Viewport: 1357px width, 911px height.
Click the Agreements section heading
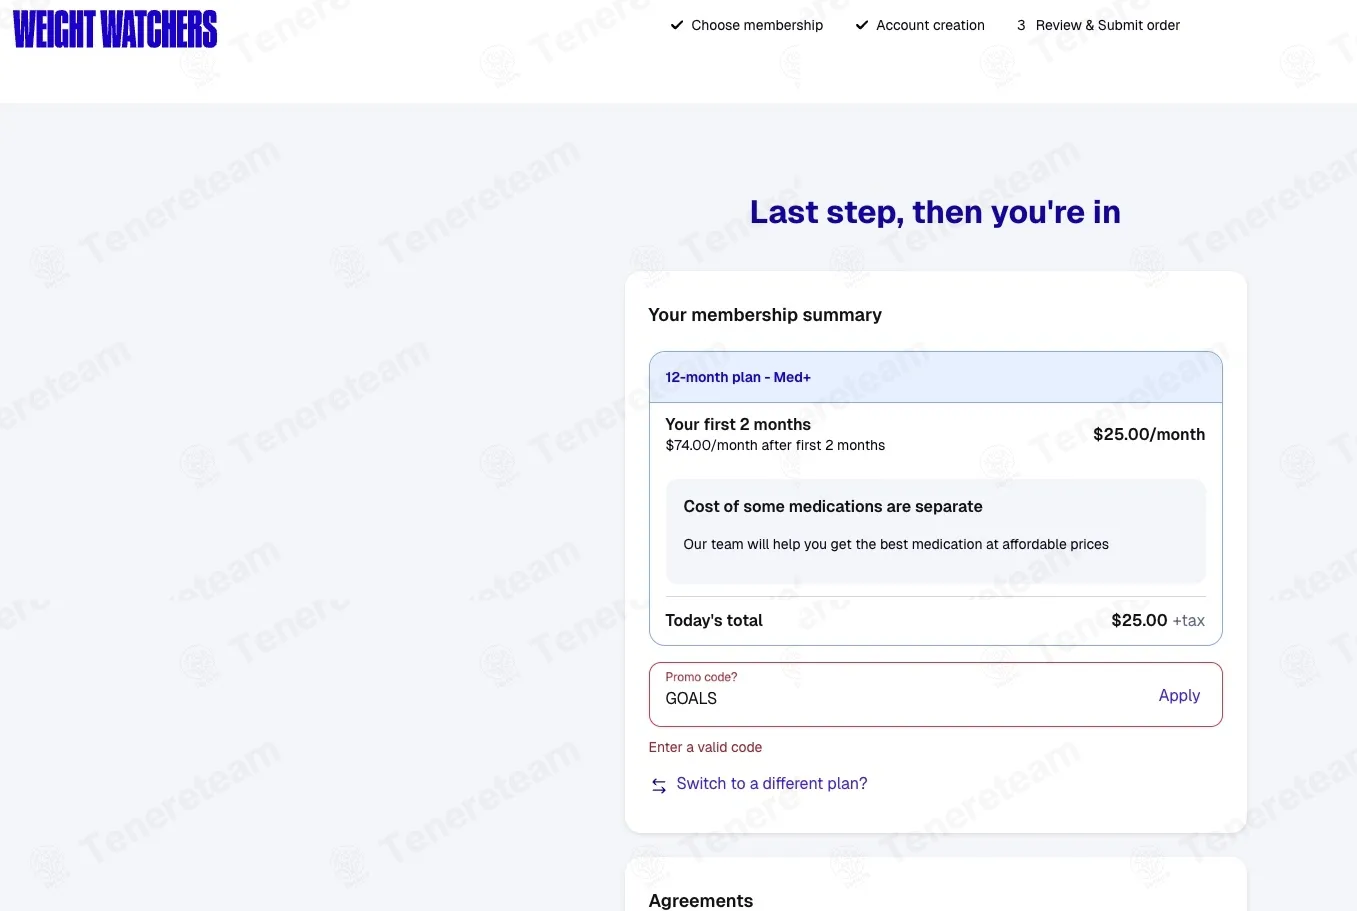tap(701, 900)
